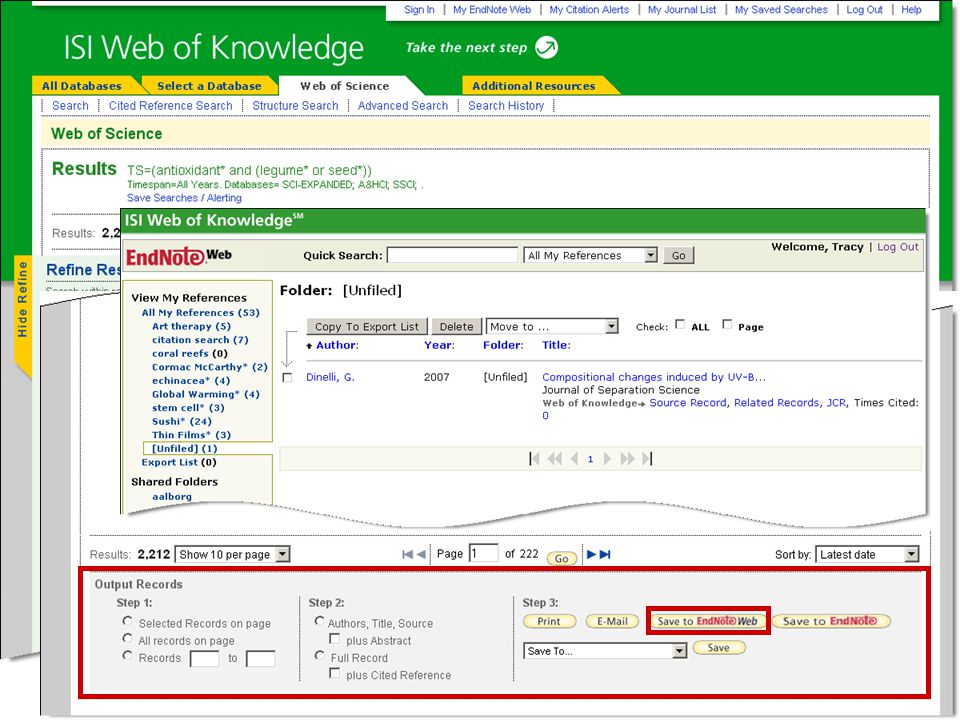Go to last results page in Web of Science
The height and width of the screenshot is (720, 960).
(605, 554)
